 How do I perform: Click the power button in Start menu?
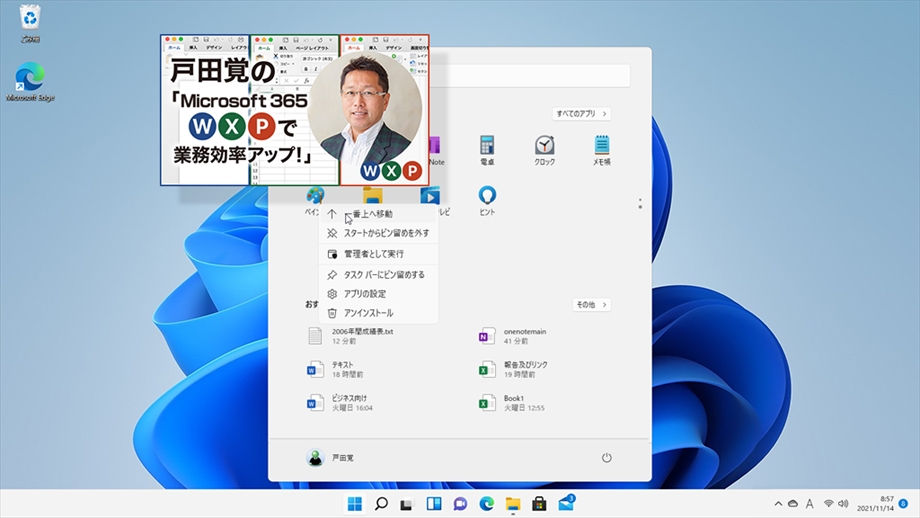click(607, 458)
